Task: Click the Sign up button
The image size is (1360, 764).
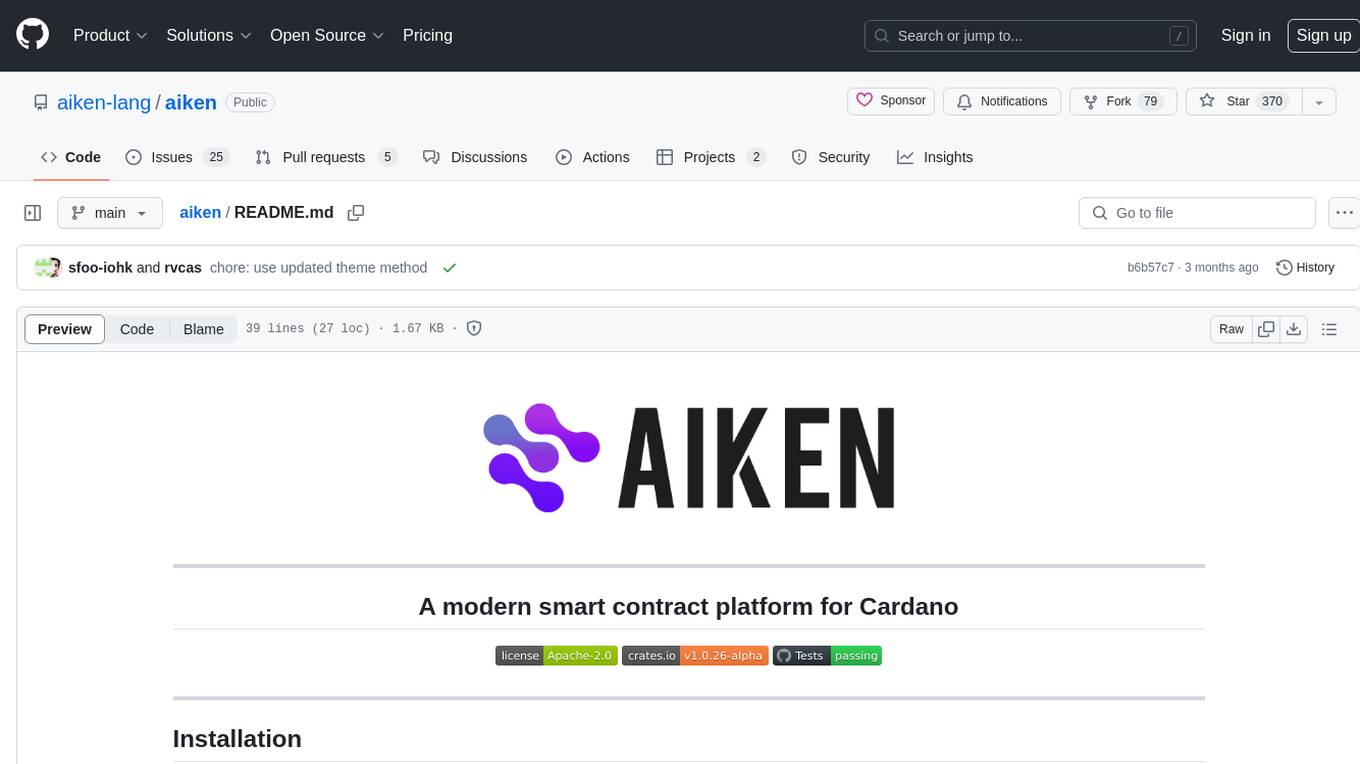Action: pos(1323,35)
